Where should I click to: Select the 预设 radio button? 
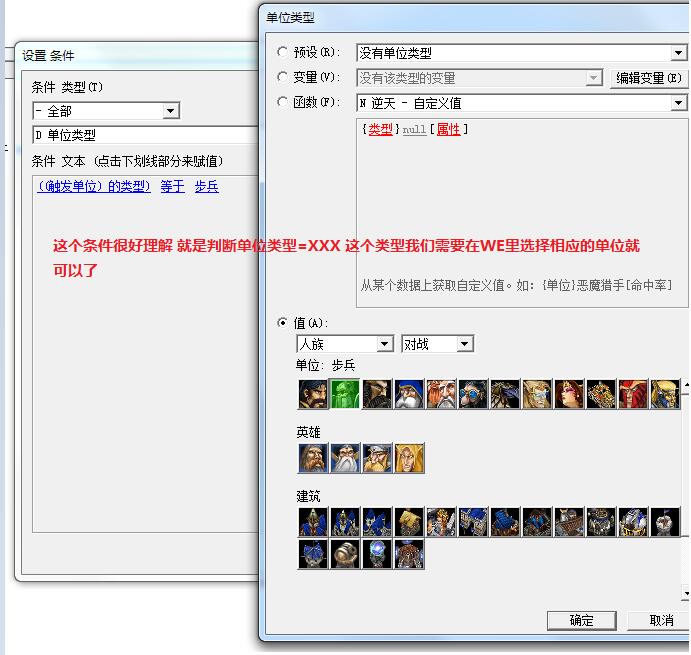pyautogui.click(x=283, y=52)
